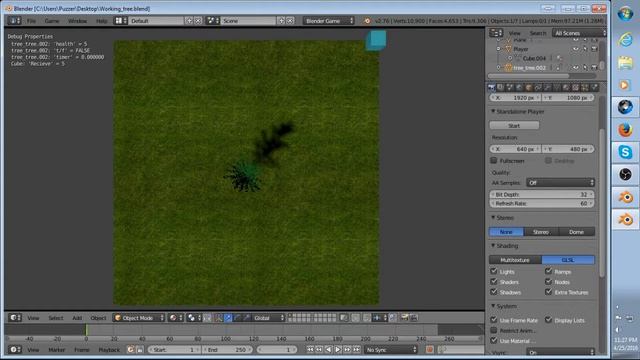Hide Player object with eye icon
Screen dimensions: 640x360
(x=576, y=49)
